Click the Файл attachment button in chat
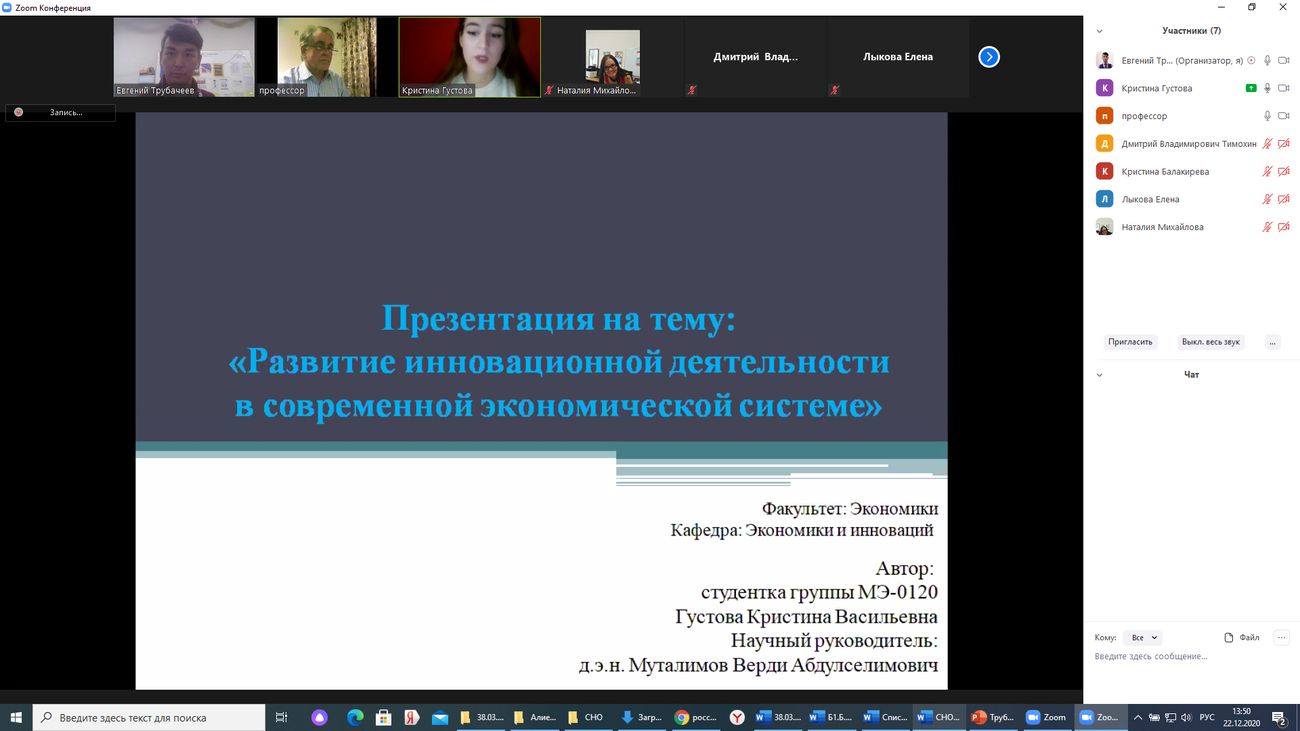The image size is (1300, 731). [1242, 637]
